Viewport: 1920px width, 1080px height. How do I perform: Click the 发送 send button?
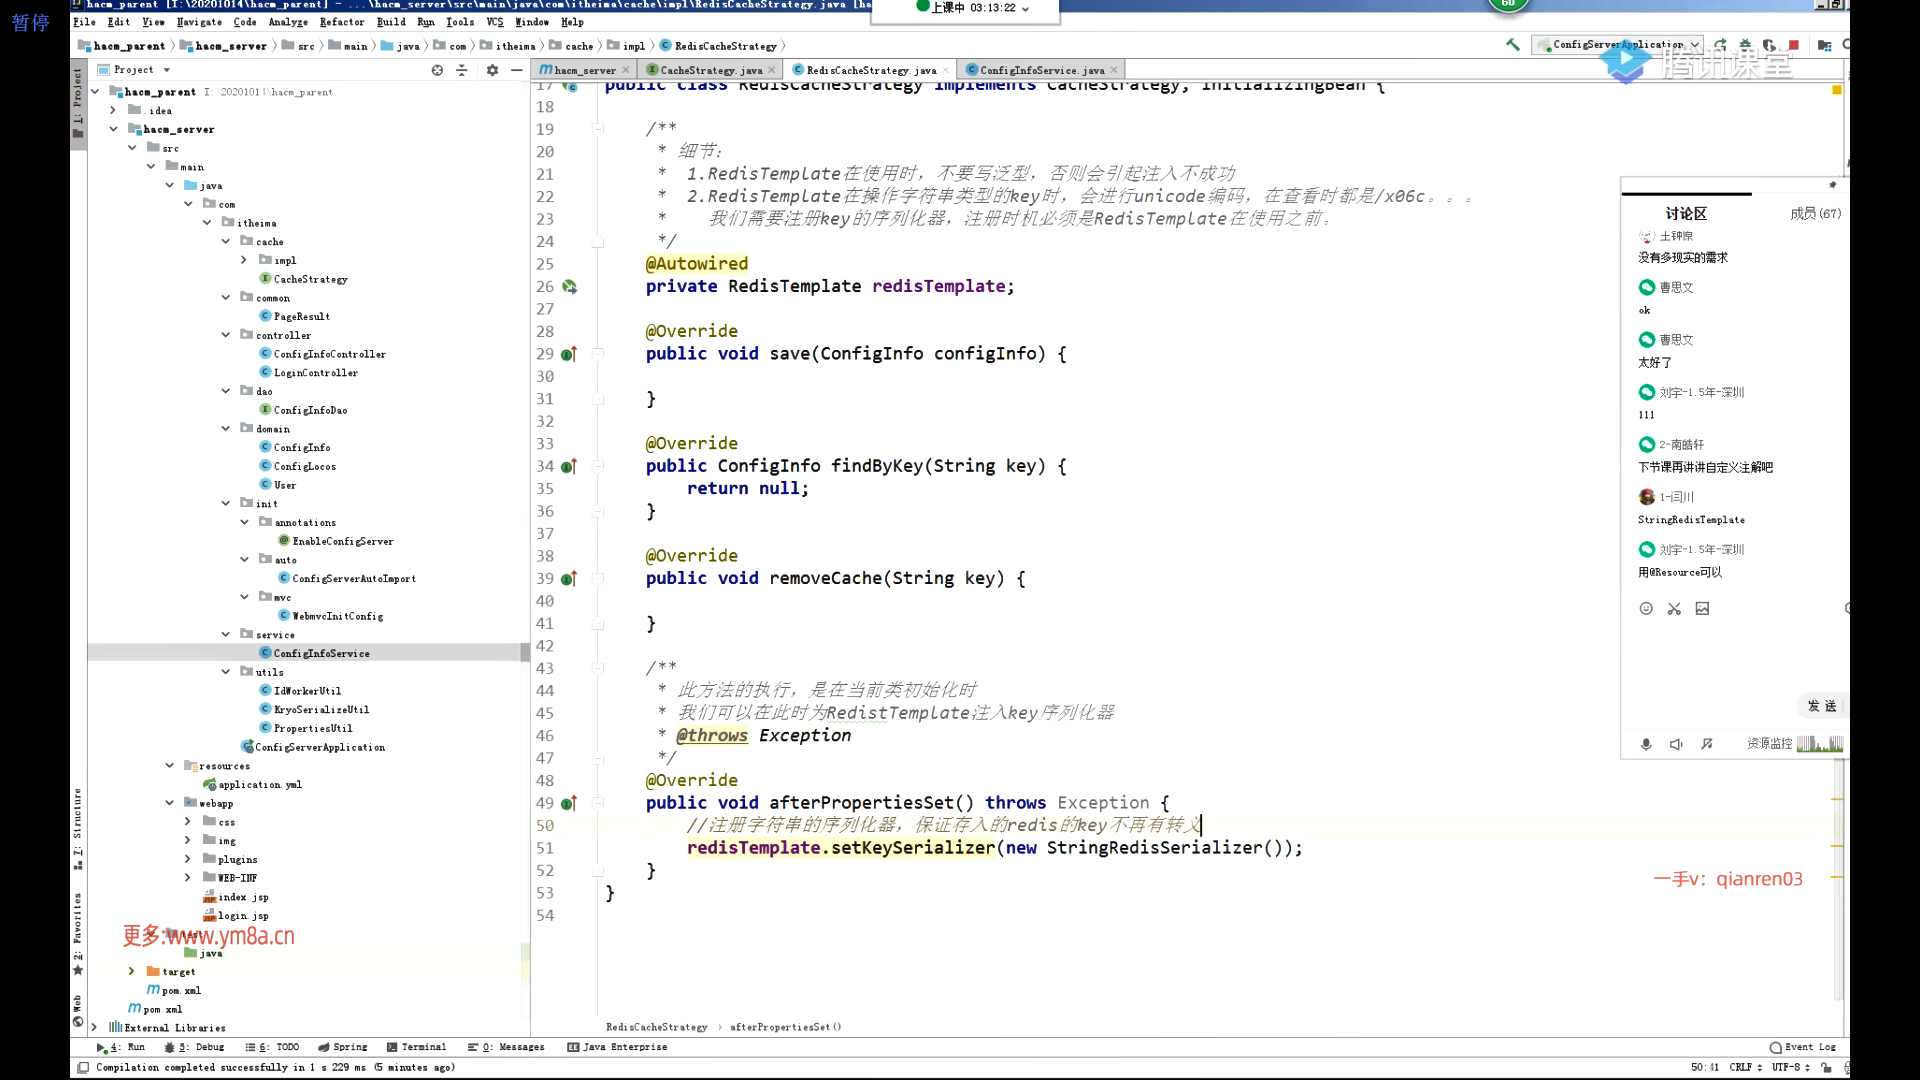[x=1822, y=706]
